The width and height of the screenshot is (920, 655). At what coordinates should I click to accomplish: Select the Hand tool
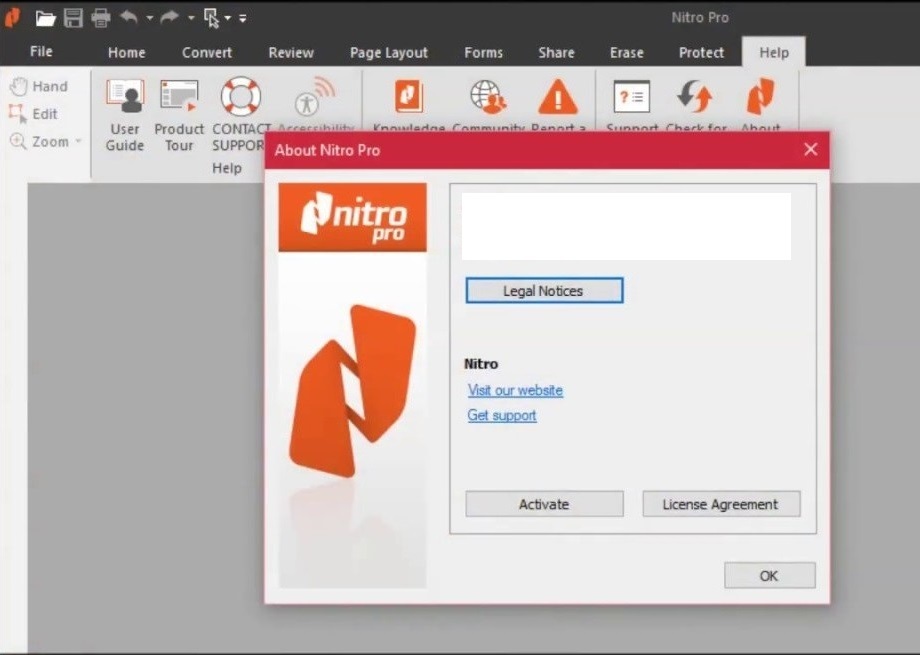(39, 86)
